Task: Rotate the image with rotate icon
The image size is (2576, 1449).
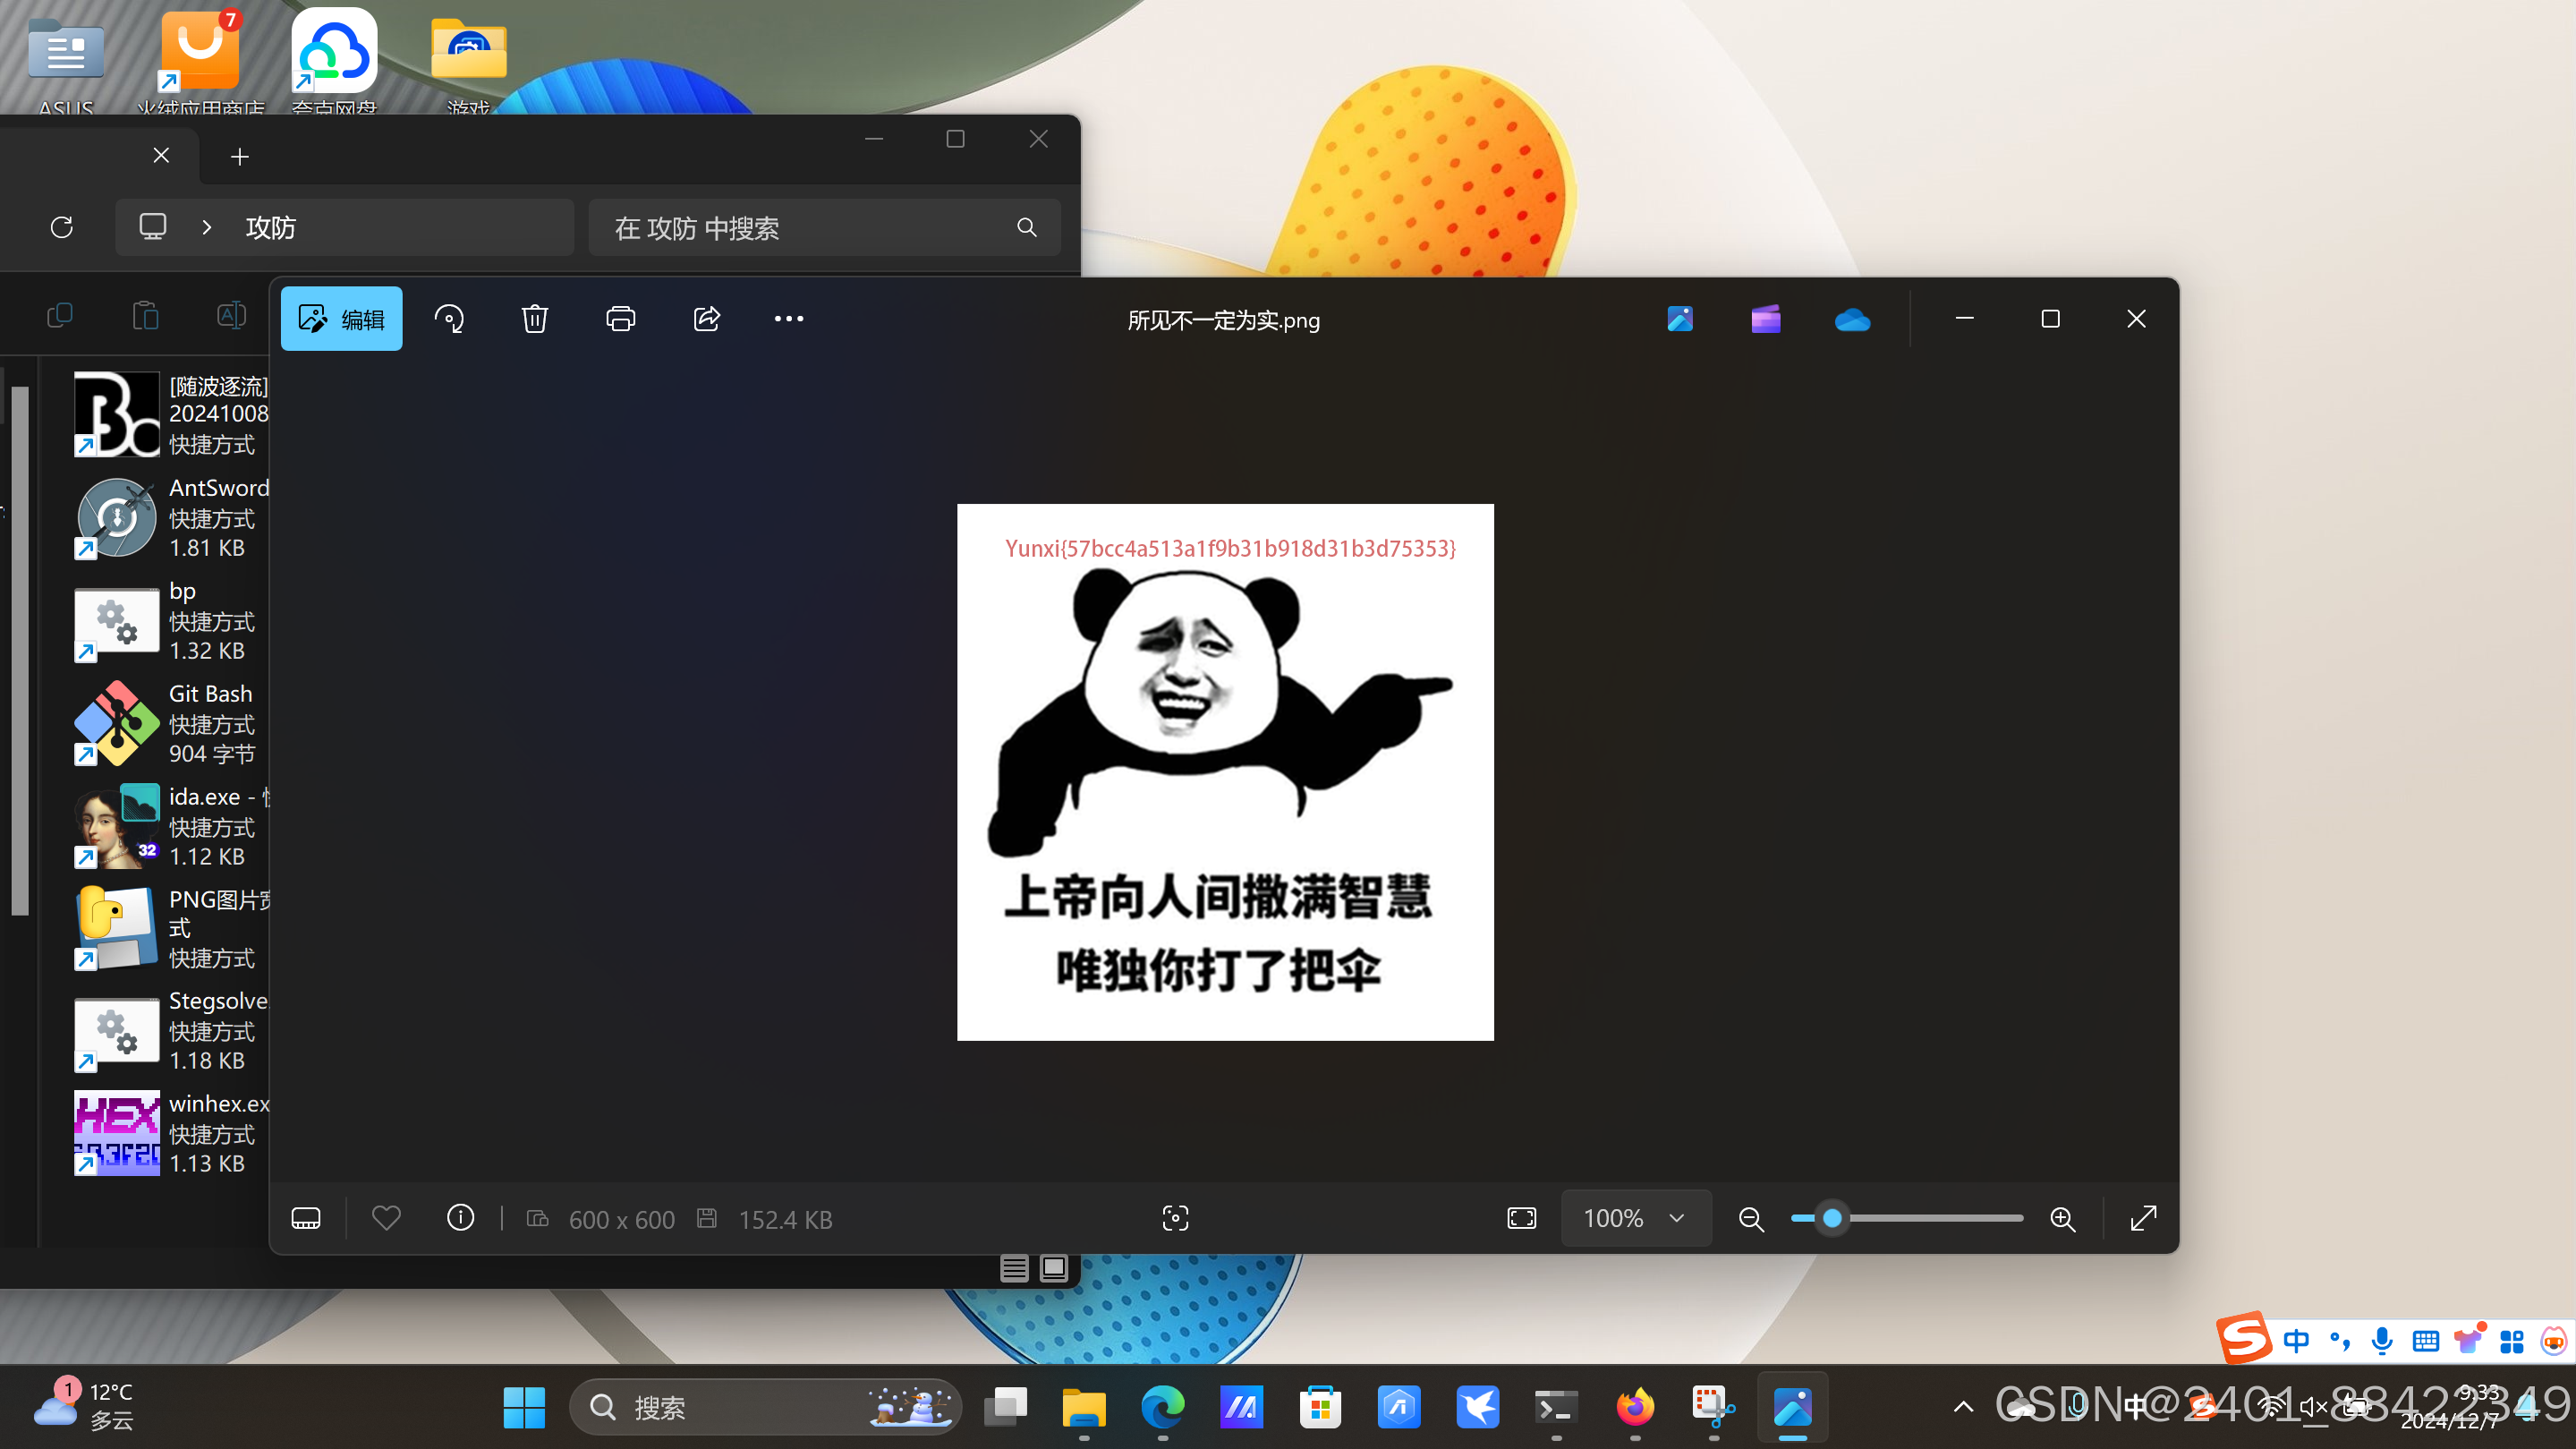Action: (x=449, y=319)
